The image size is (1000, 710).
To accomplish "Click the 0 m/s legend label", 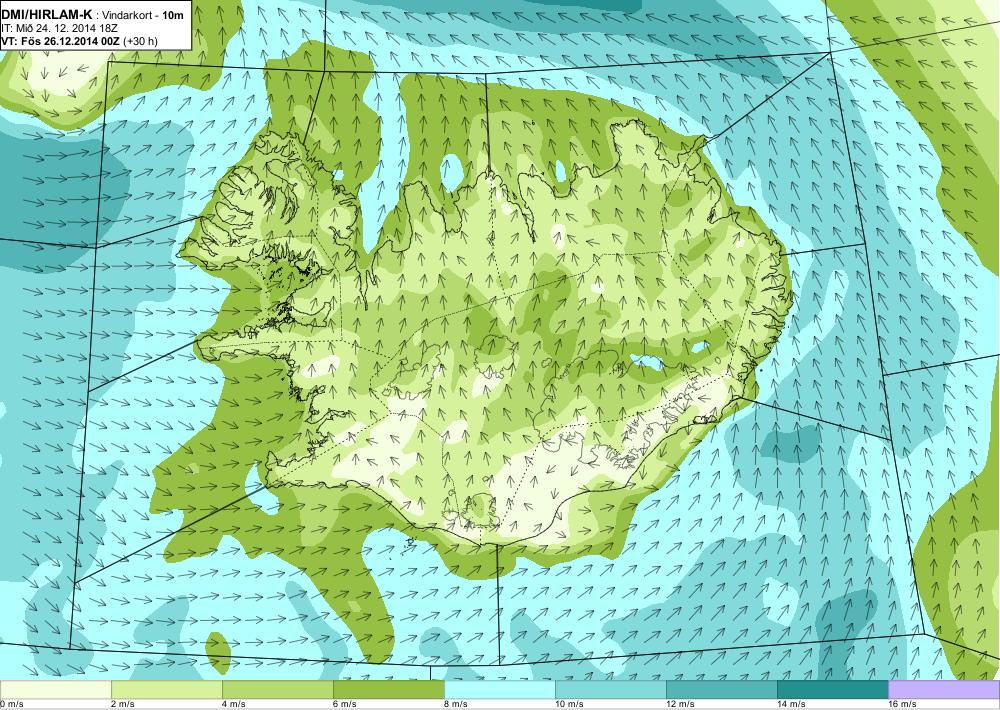I will [11, 704].
